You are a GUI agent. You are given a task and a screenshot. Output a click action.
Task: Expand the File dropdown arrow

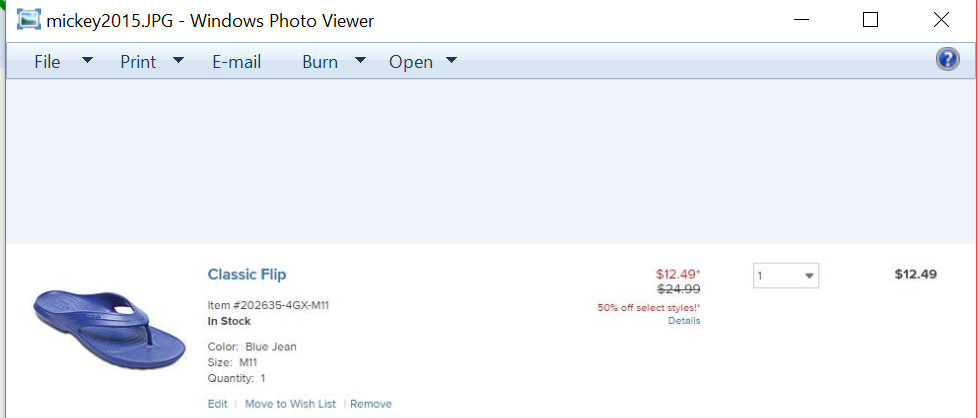click(x=87, y=61)
